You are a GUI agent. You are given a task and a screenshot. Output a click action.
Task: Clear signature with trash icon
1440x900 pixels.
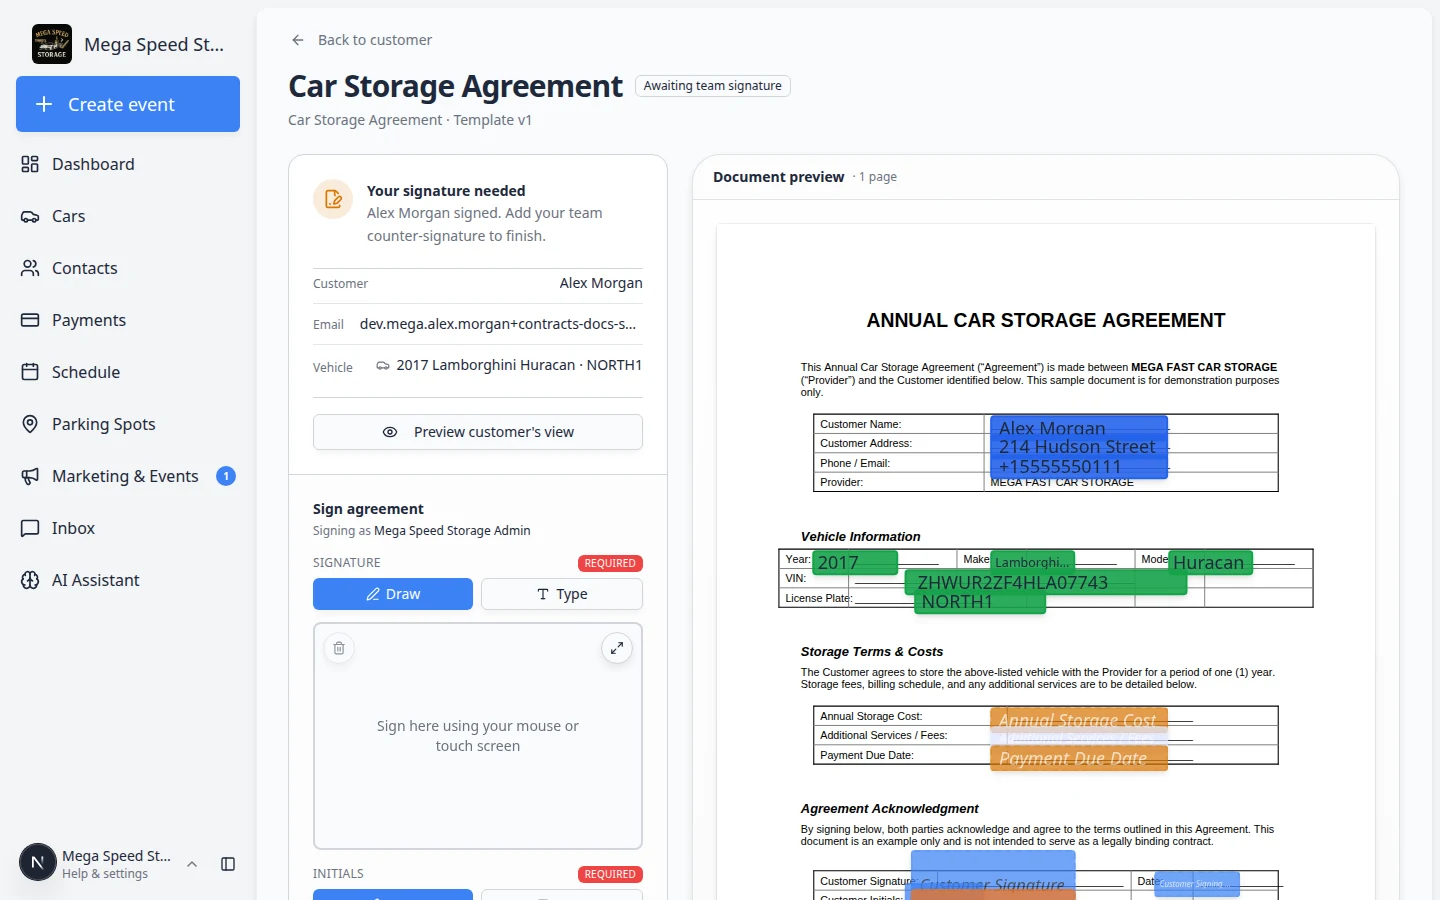pyautogui.click(x=339, y=648)
